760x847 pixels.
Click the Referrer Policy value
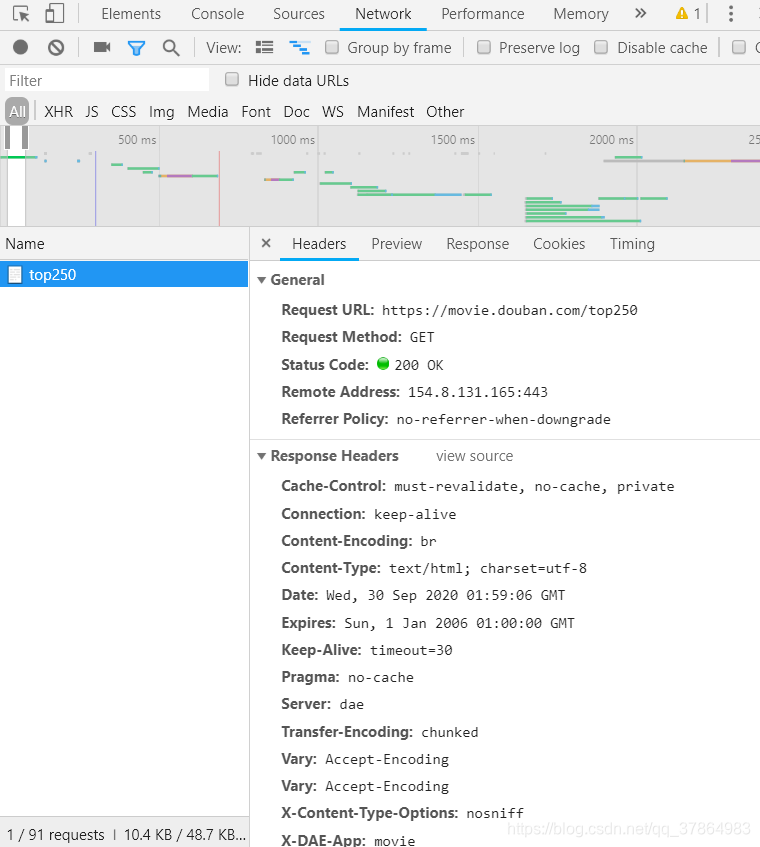pyautogui.click(x=503, y=419)
